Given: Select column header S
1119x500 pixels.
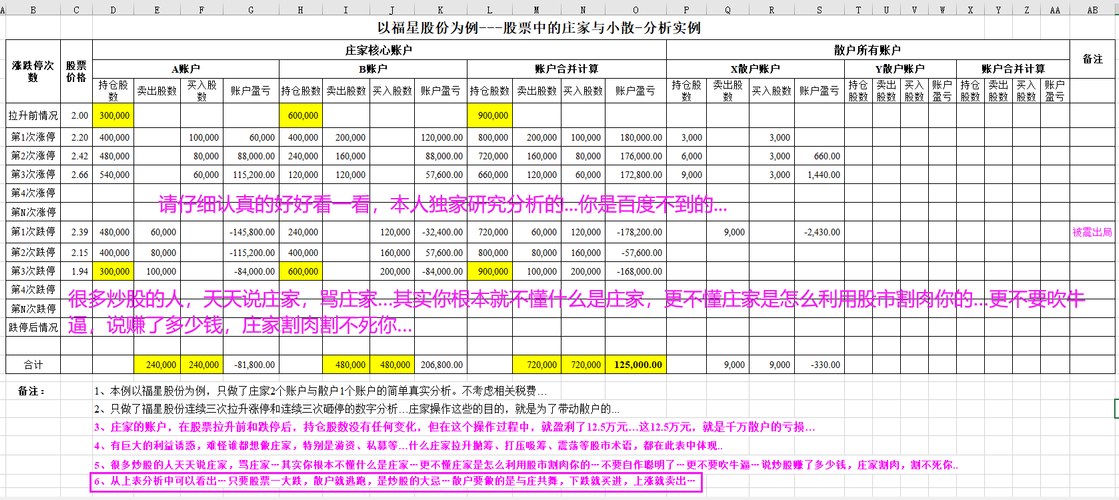Looking at the screenshot, I should (x=819, y=9).
